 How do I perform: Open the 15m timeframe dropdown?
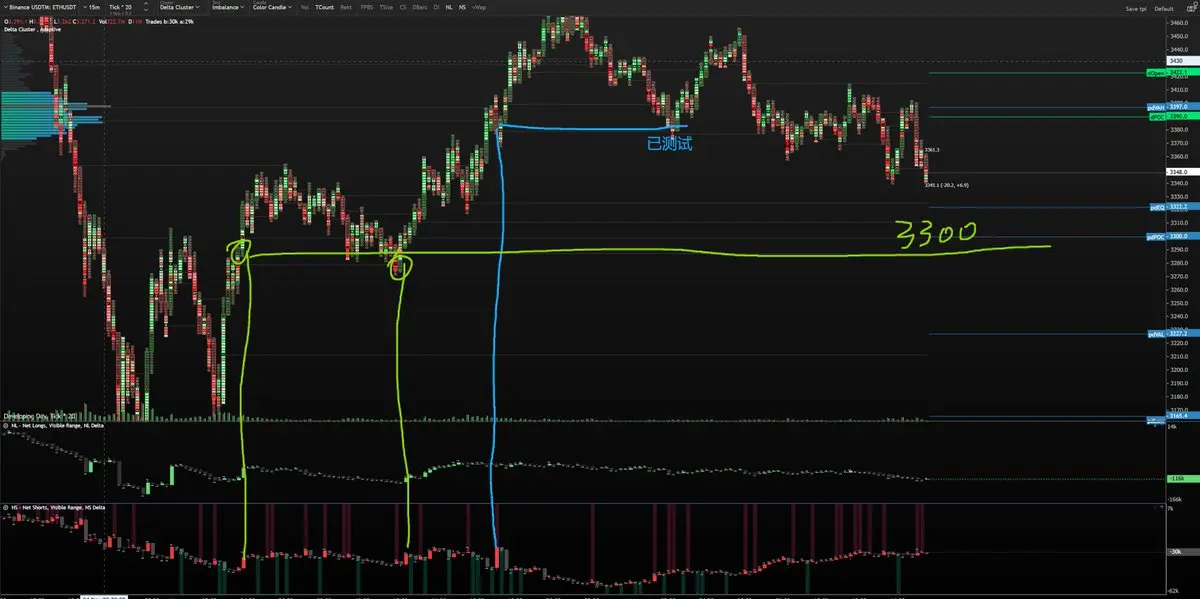(x=92, y=7)
